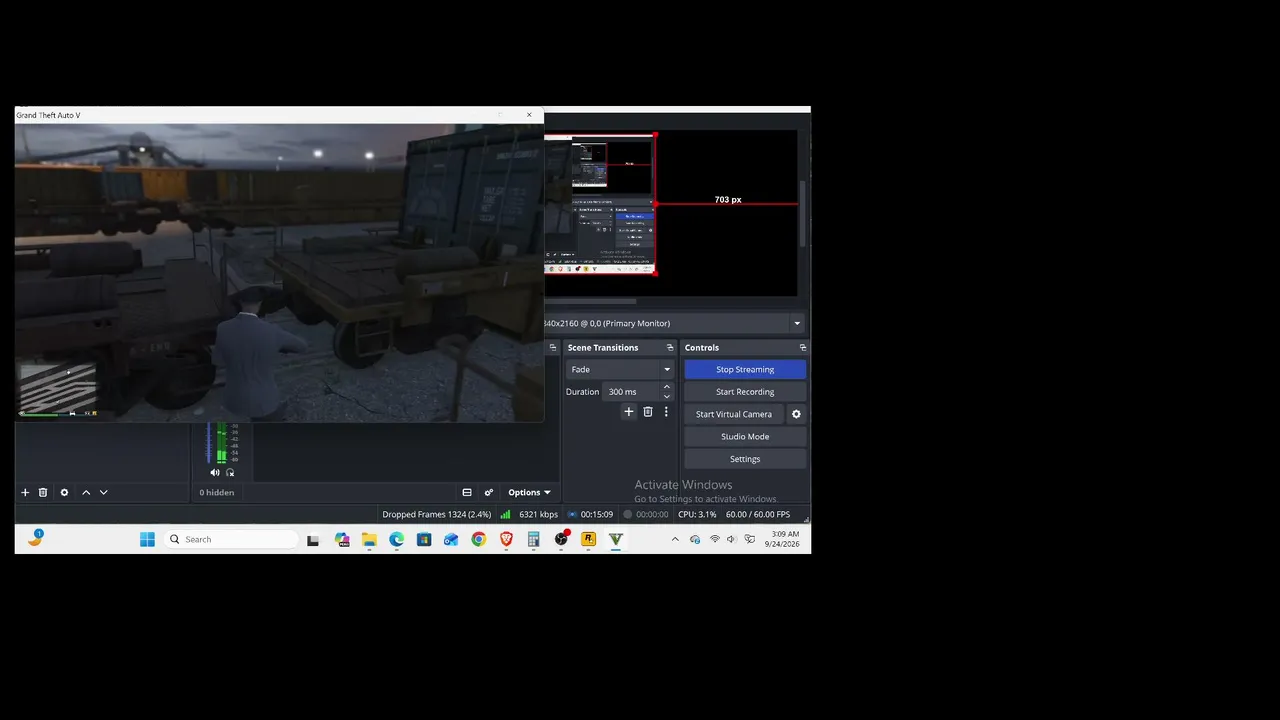Viewport: 1280px width, 720px height.
Task: Add a new scene with plus icon
Action: (x=25, y=492)
